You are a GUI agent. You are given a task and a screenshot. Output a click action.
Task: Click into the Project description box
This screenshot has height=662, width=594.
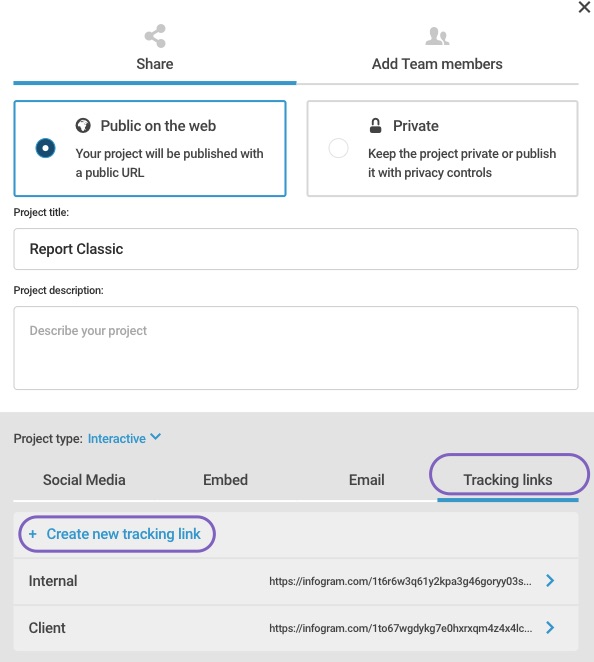pyautogui.click(x=296, y=348)
